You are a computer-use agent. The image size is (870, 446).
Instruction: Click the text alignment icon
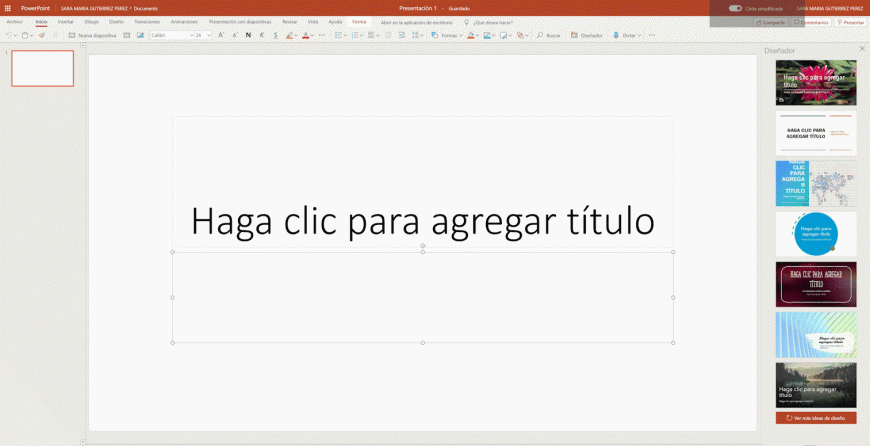pyautogui.click(x=371, y=36)
